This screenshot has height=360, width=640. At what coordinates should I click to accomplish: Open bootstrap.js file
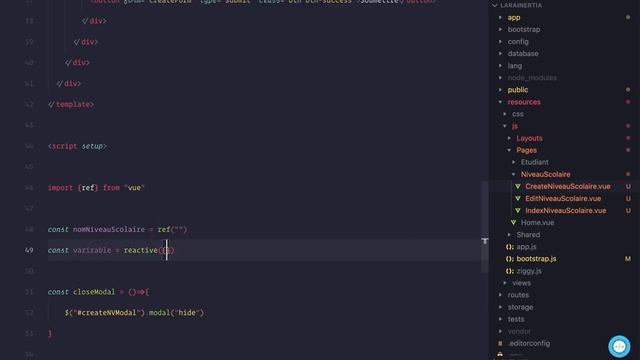click(x=536, y=259)
